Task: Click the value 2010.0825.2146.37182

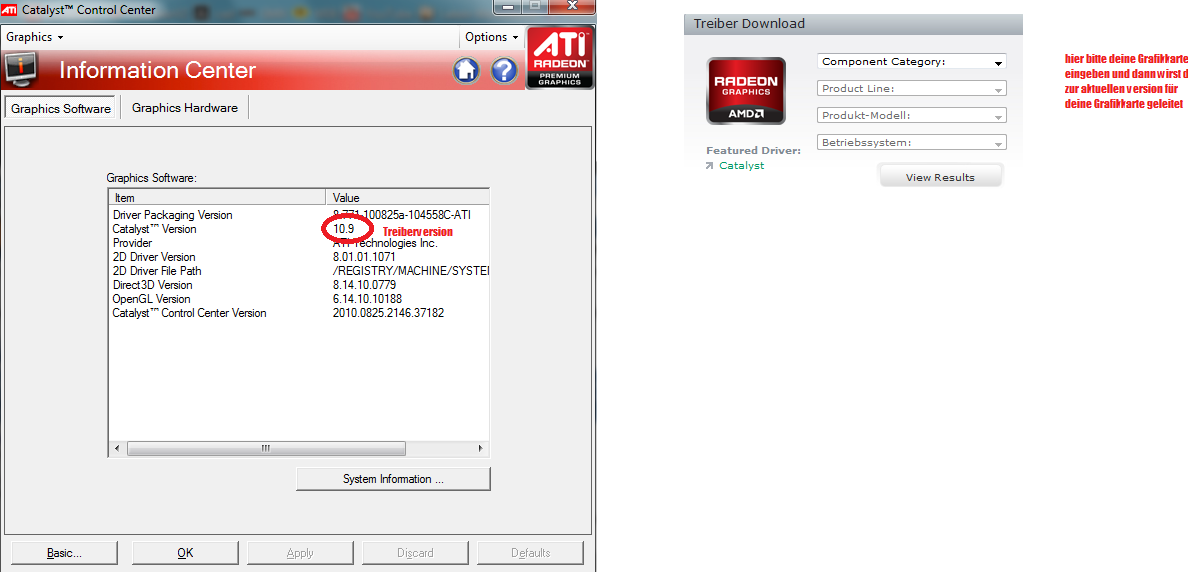Action: click(388, 313)
